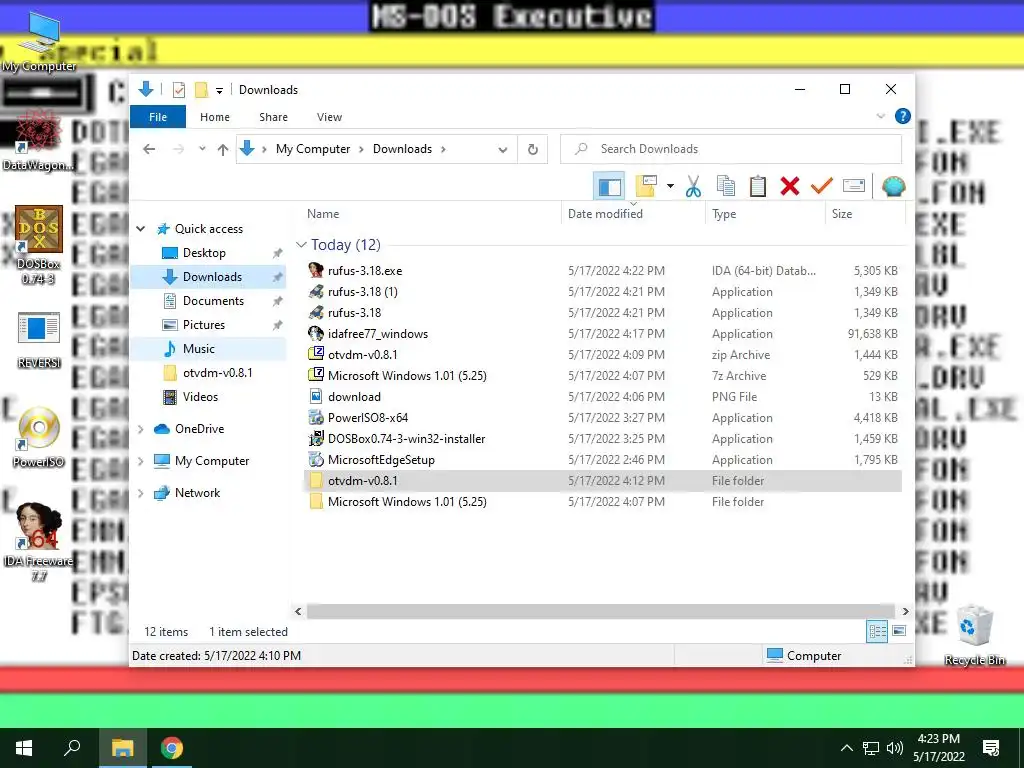This screenshot has width=1024, height=768.
Task: Click inside the Search Downloads box
Action: [731, 149]
